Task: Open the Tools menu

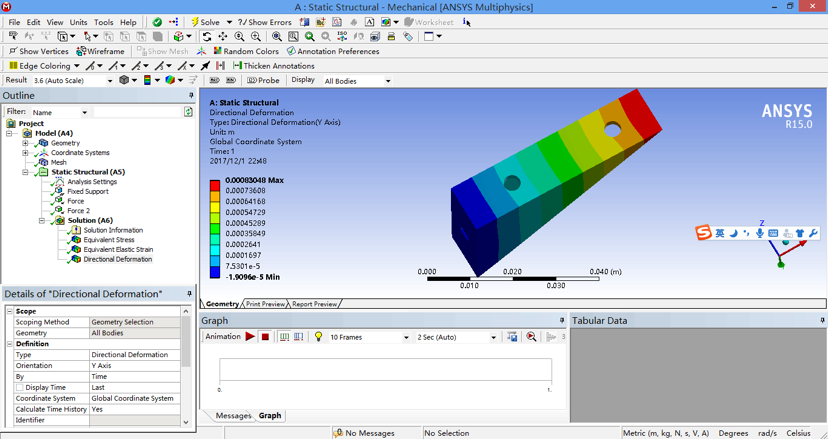Action: tap(104, 22)
